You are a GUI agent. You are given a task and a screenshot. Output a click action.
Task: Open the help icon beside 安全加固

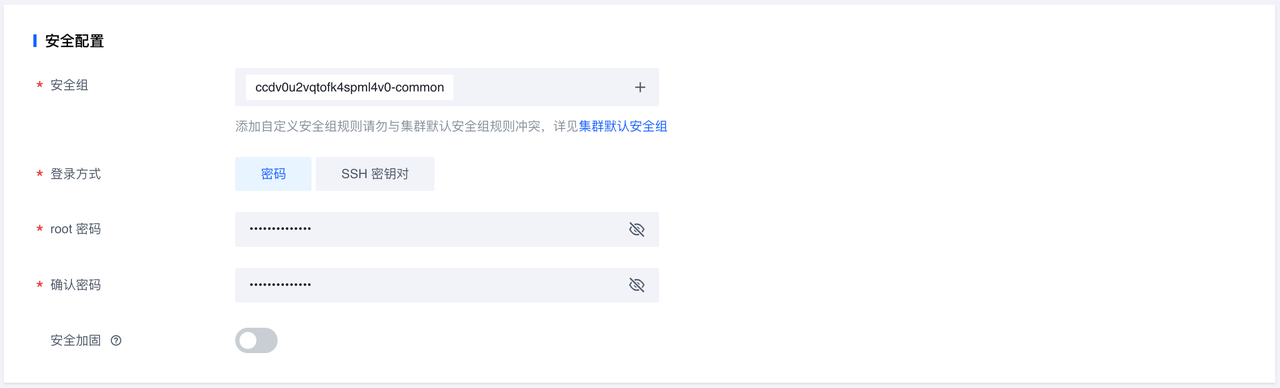pyautogui.click(x=116, y=341)
